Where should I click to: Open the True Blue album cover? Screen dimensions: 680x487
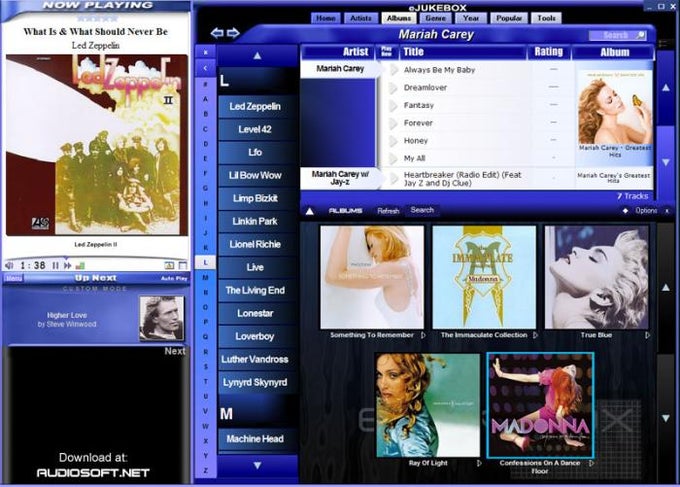(597, 277)
